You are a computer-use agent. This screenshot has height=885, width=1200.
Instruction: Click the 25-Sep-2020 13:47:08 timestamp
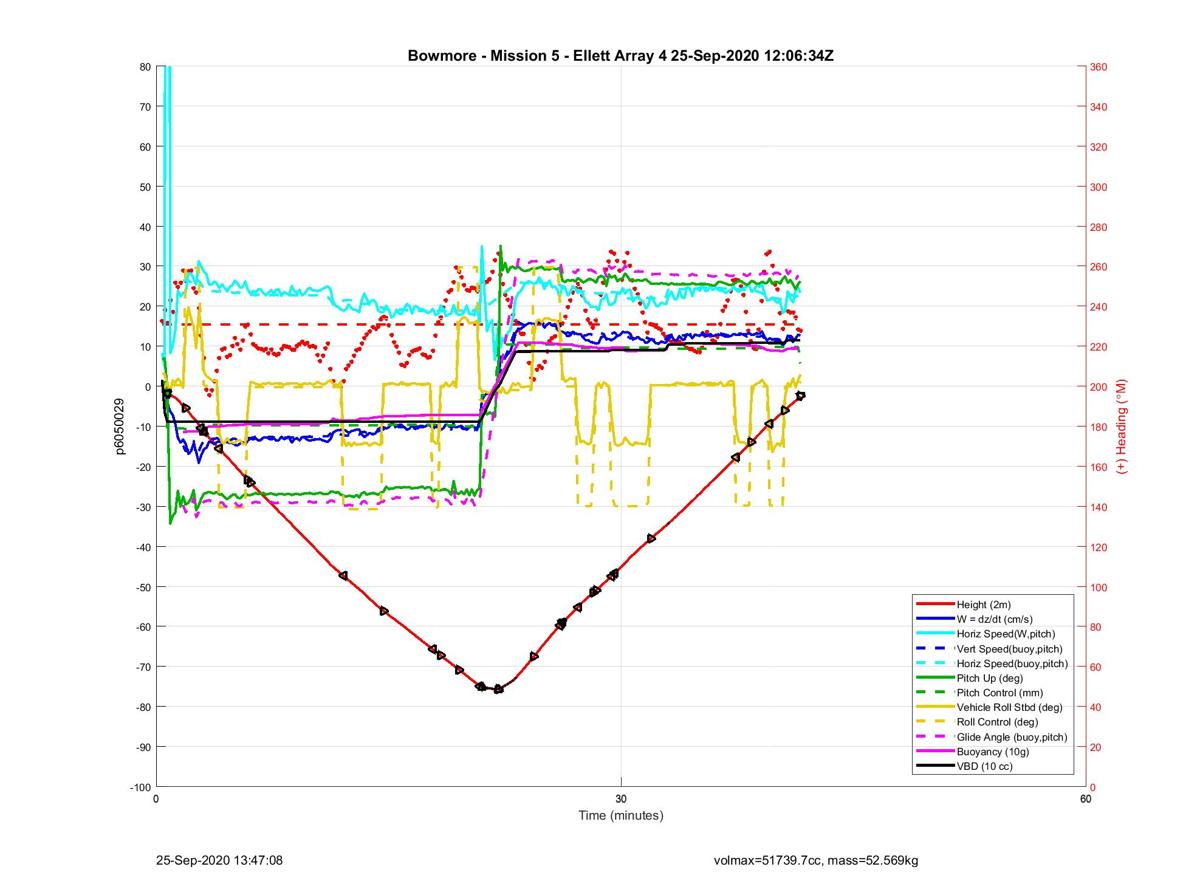219,860
